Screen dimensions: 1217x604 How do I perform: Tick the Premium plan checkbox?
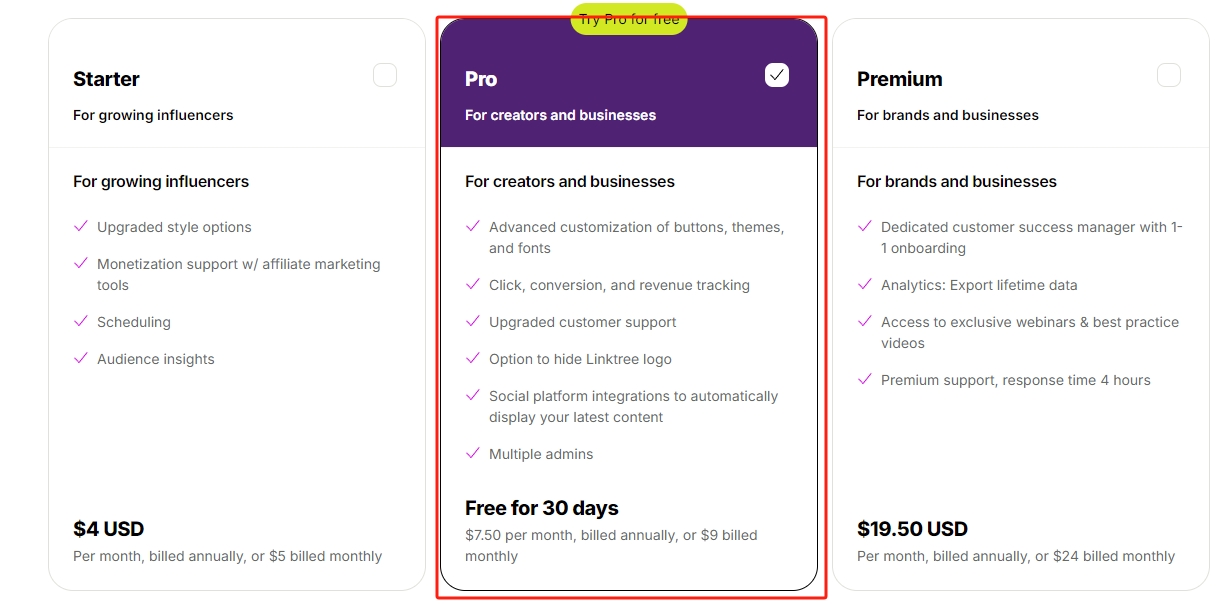1169,75
